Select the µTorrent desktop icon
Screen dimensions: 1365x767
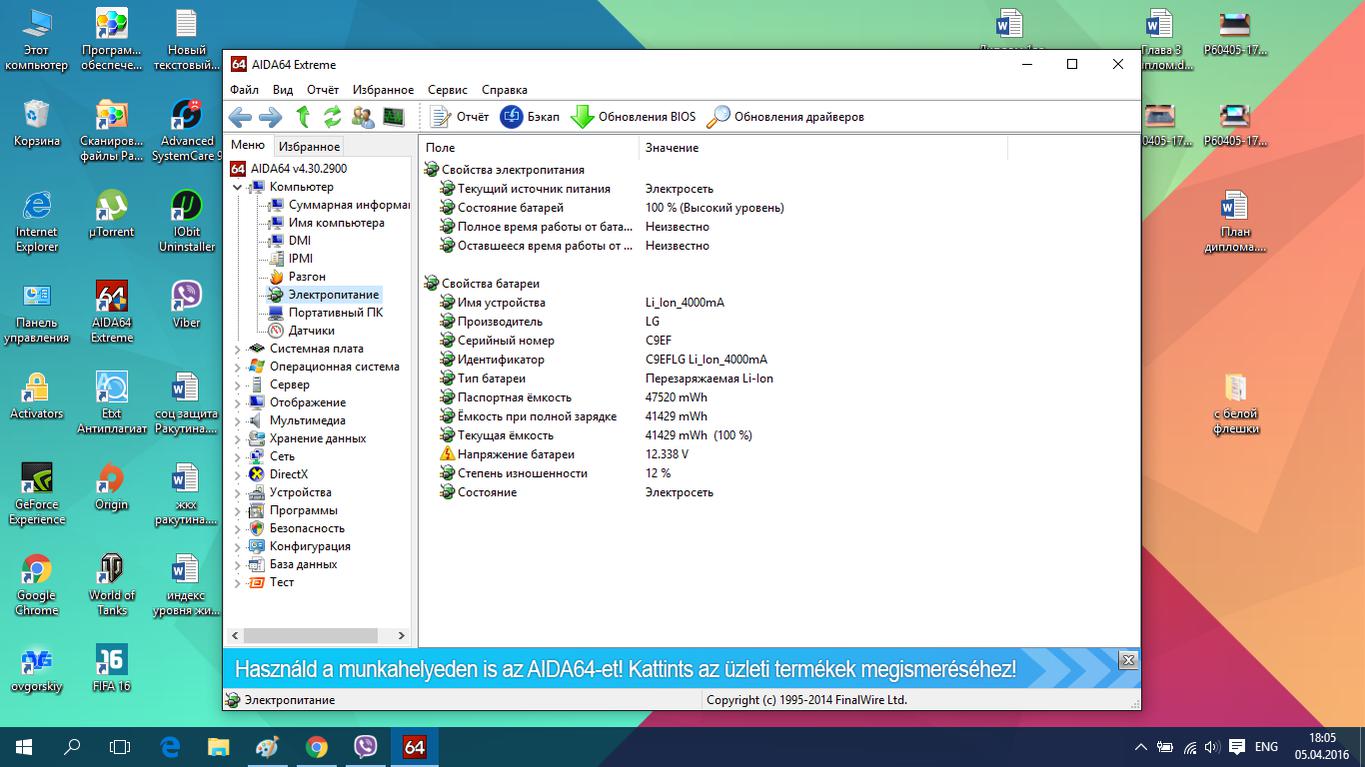tap(111, 214)
